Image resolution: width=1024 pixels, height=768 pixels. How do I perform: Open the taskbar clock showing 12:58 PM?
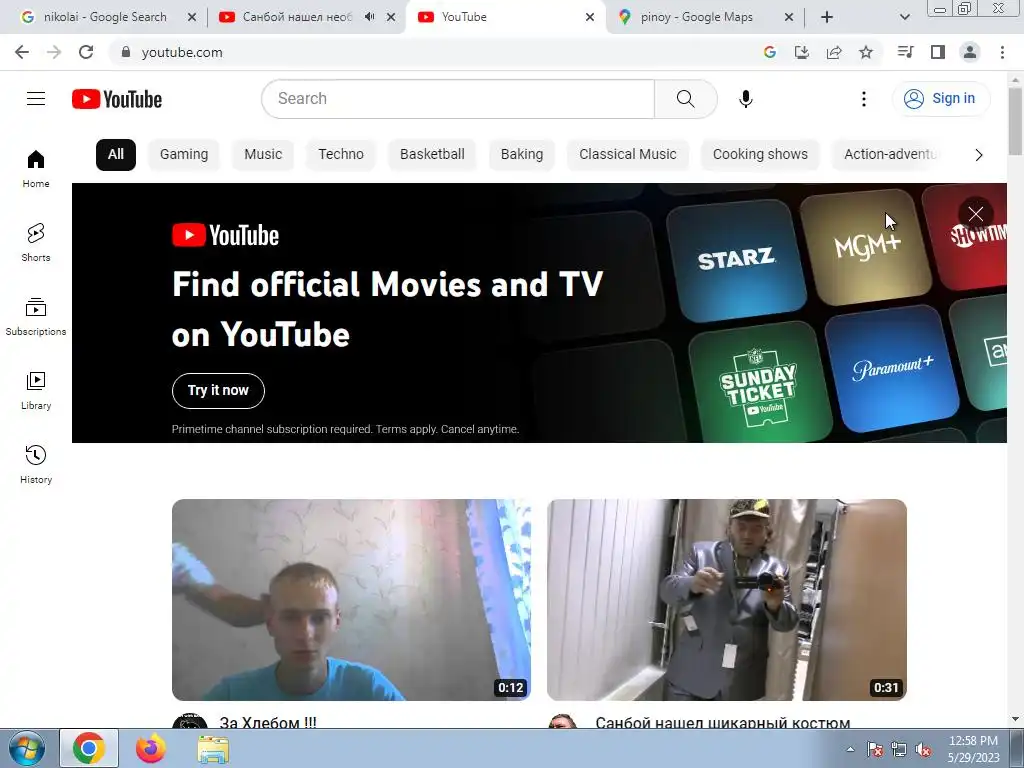973,749
